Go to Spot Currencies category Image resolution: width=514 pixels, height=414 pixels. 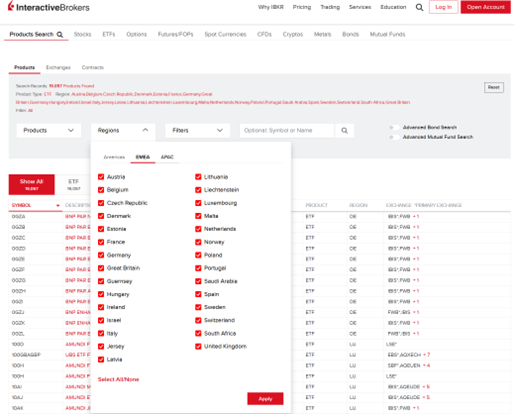[225, 34]
